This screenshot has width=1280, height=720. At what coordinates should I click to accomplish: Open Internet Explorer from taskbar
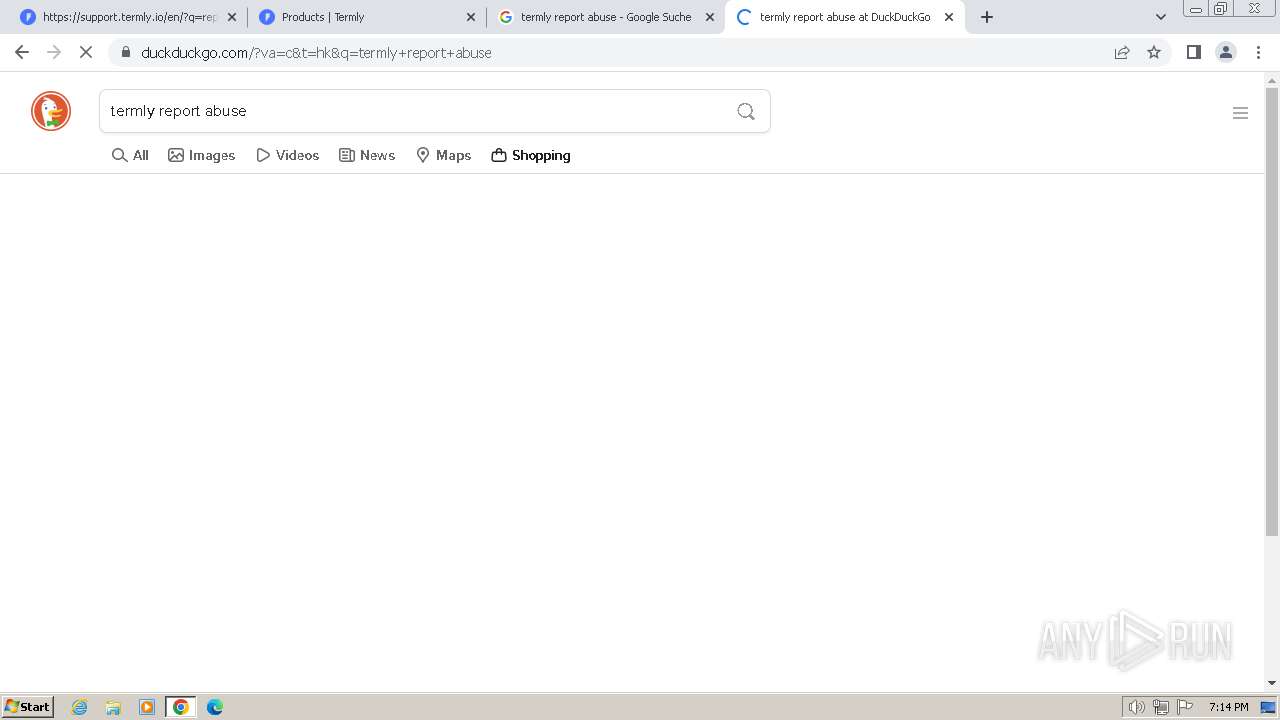pyautogui.click(x=80, y=707)
